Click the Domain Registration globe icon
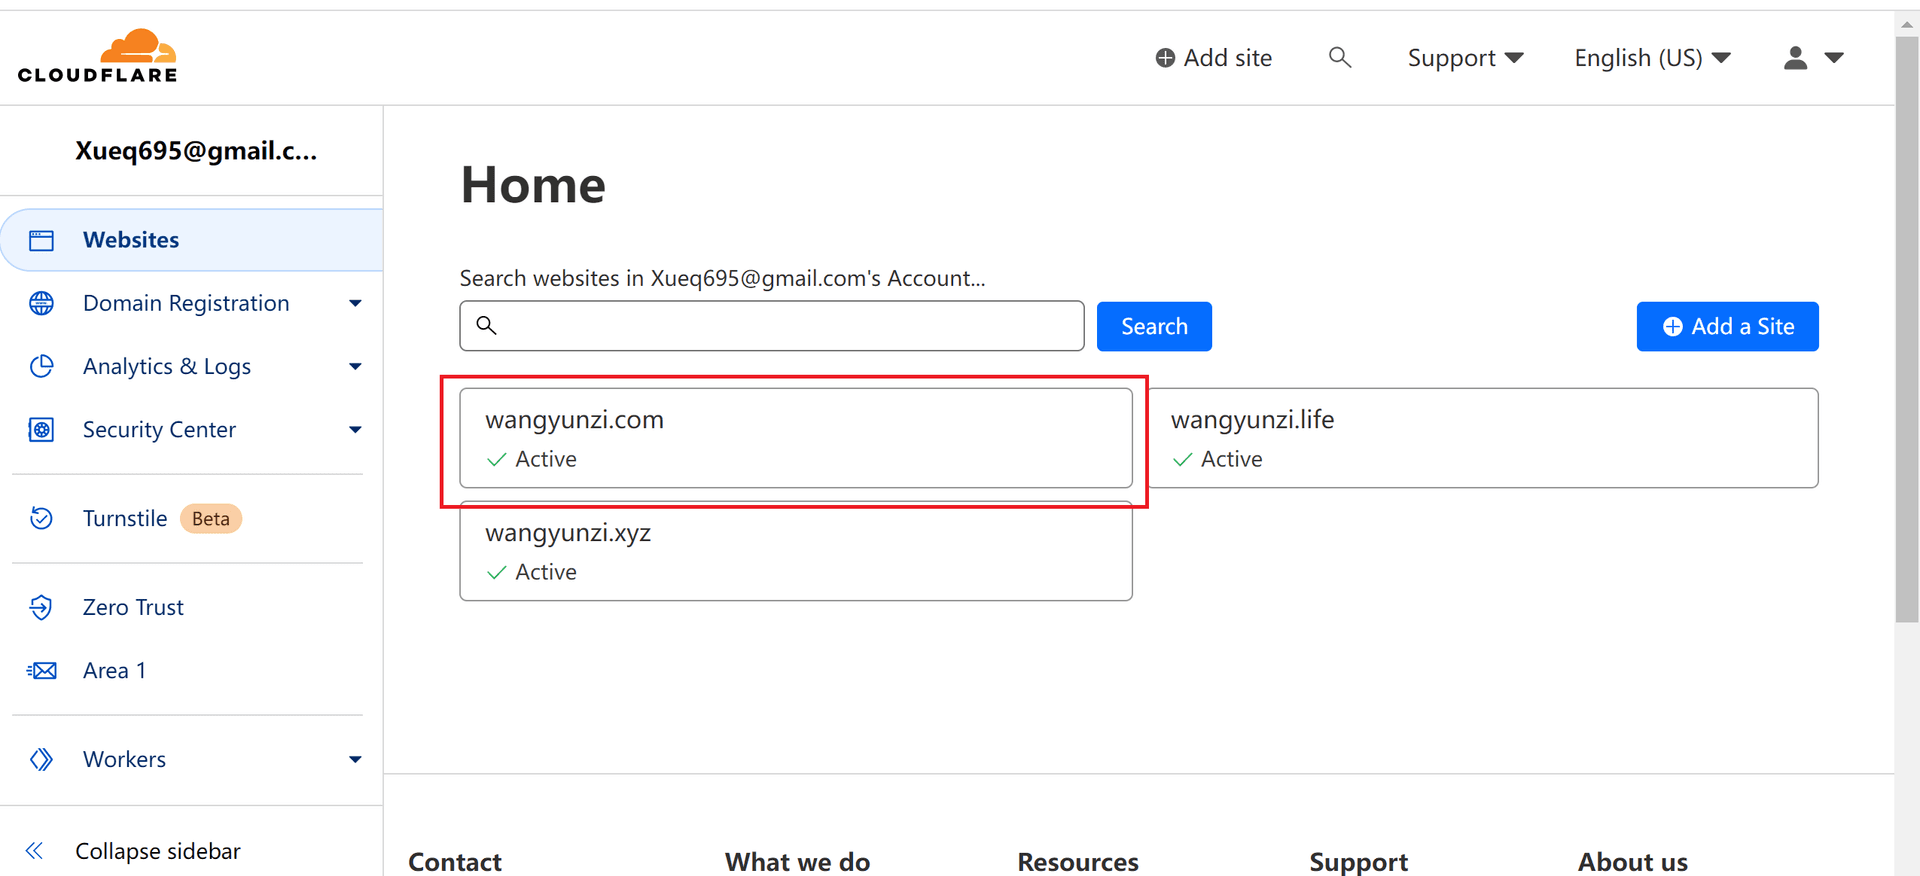Viewport: 1920px width, 876px height. pos(41,303)
